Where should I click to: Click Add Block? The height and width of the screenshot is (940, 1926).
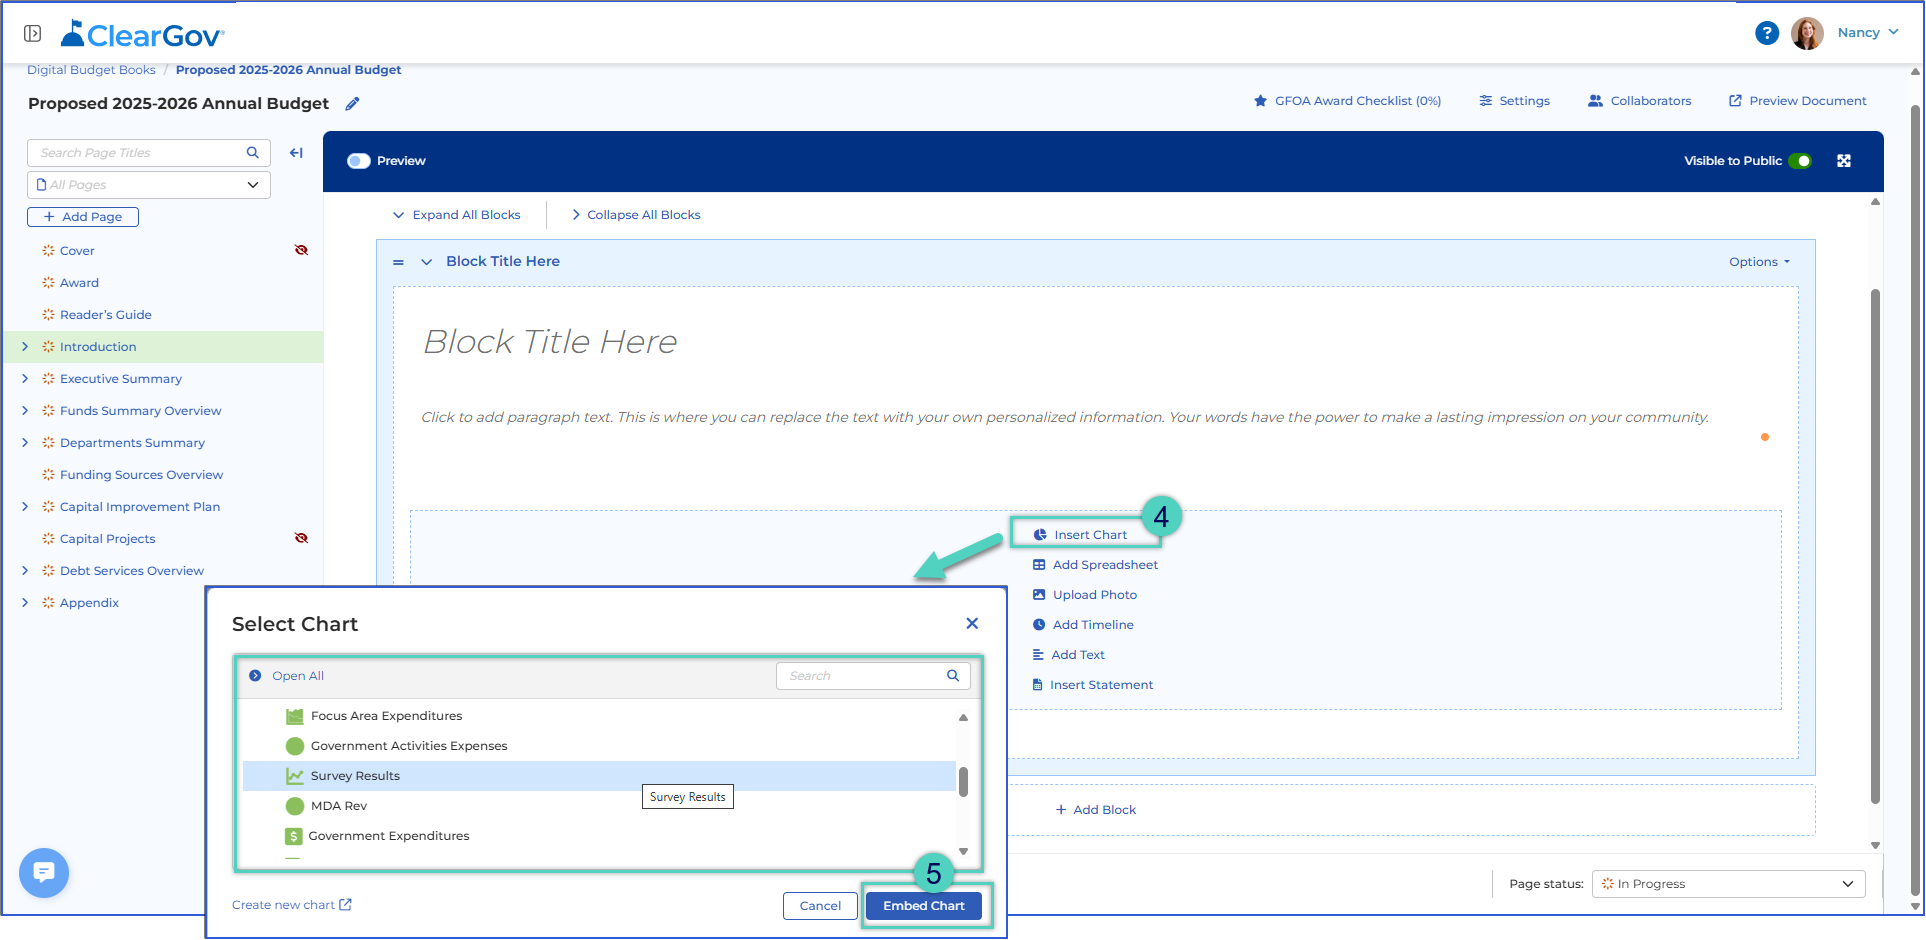coord(1095,810)
